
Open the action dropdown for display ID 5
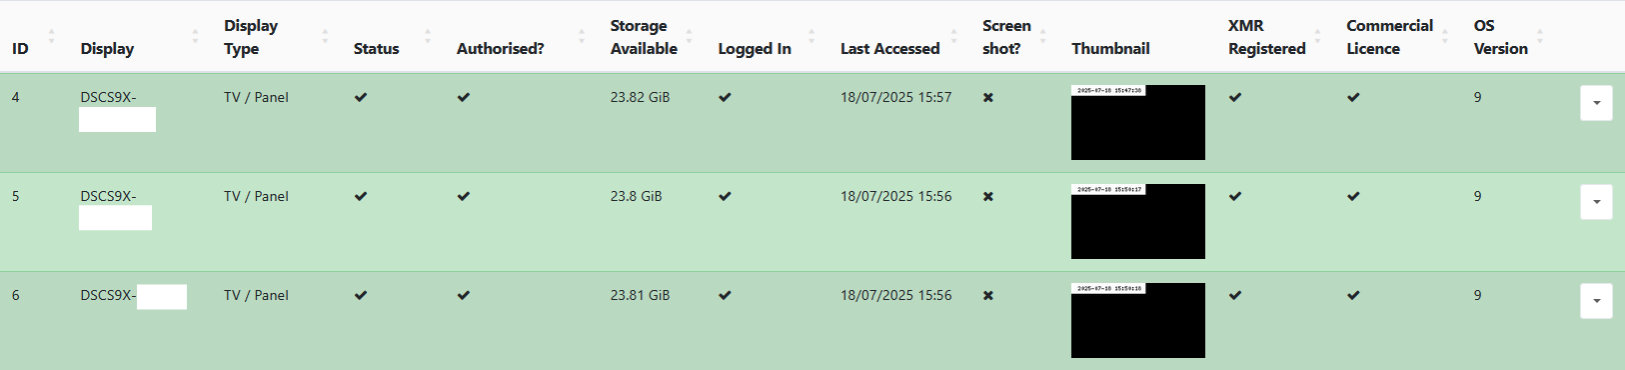click(x=1596, y=202)
